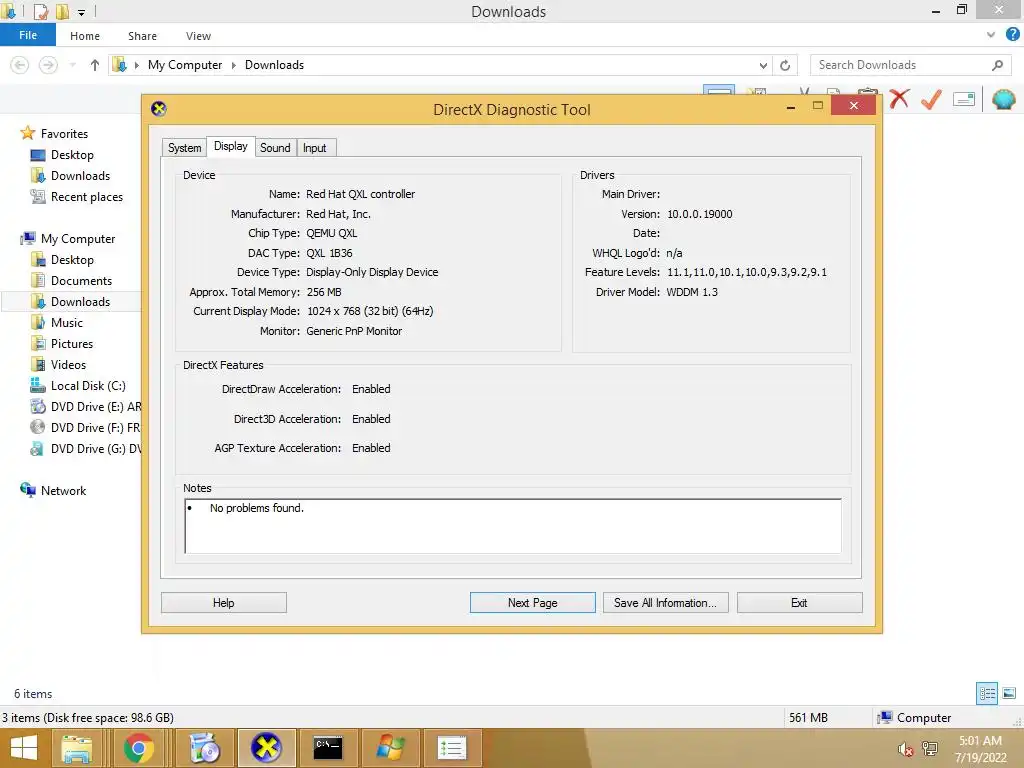Click the properties card toolbar icon
1024x768 pixels.
964,99
